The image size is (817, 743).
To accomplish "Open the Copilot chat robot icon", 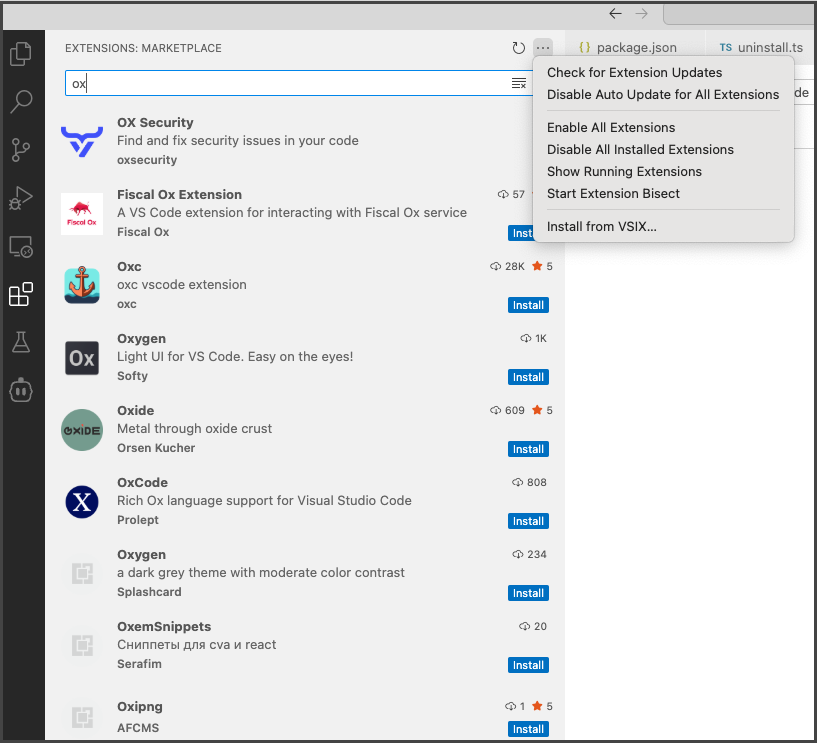I will [x=21, y=390].
